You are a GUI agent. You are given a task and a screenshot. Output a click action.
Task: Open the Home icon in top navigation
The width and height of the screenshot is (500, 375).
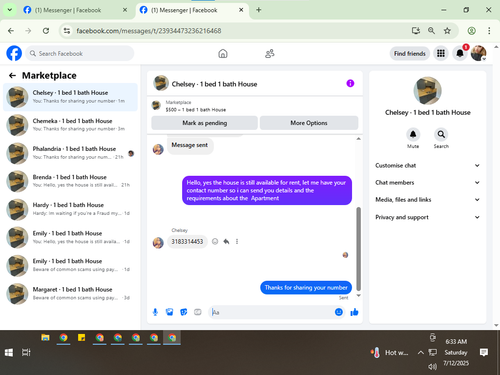coord(223,53)
